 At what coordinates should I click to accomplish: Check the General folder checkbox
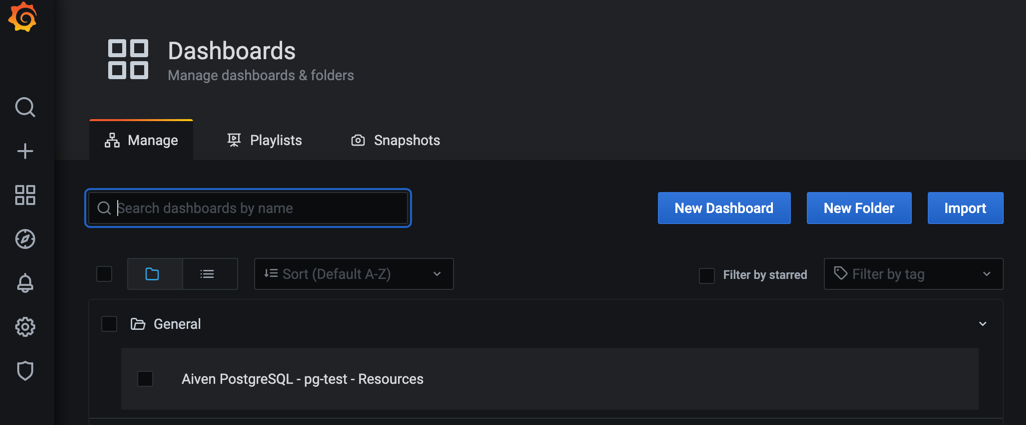(109, 324)
